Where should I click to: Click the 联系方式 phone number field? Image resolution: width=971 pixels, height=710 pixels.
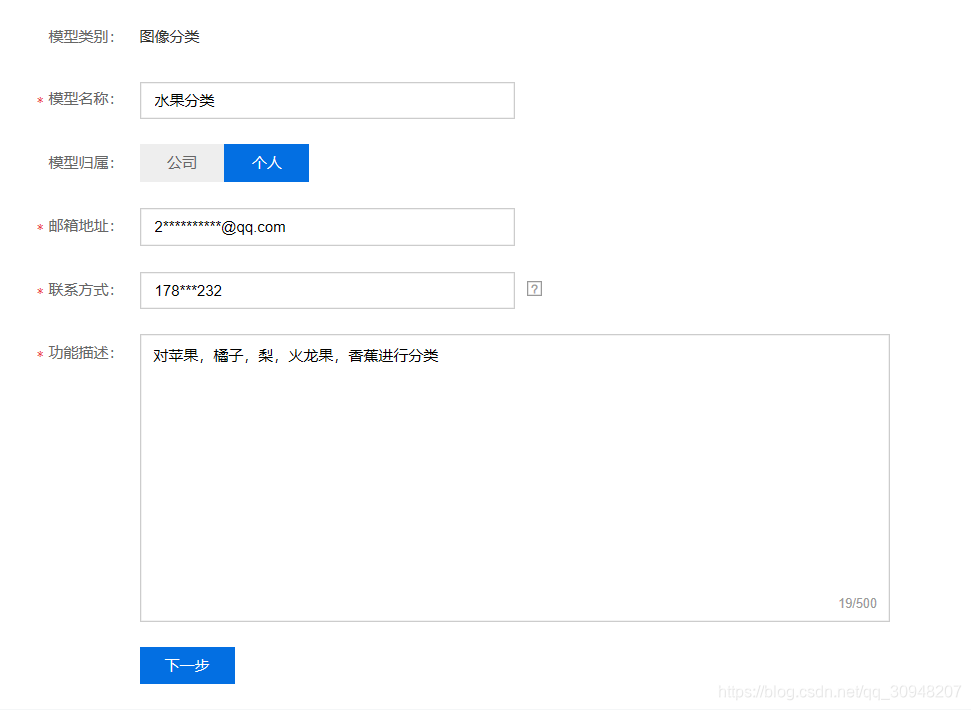pos(327,290)
